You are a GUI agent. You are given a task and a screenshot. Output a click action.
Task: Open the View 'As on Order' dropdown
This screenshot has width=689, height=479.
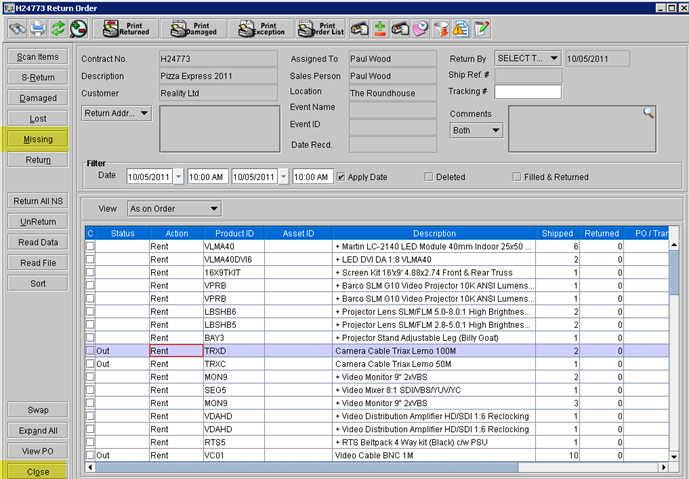point(172,209)
